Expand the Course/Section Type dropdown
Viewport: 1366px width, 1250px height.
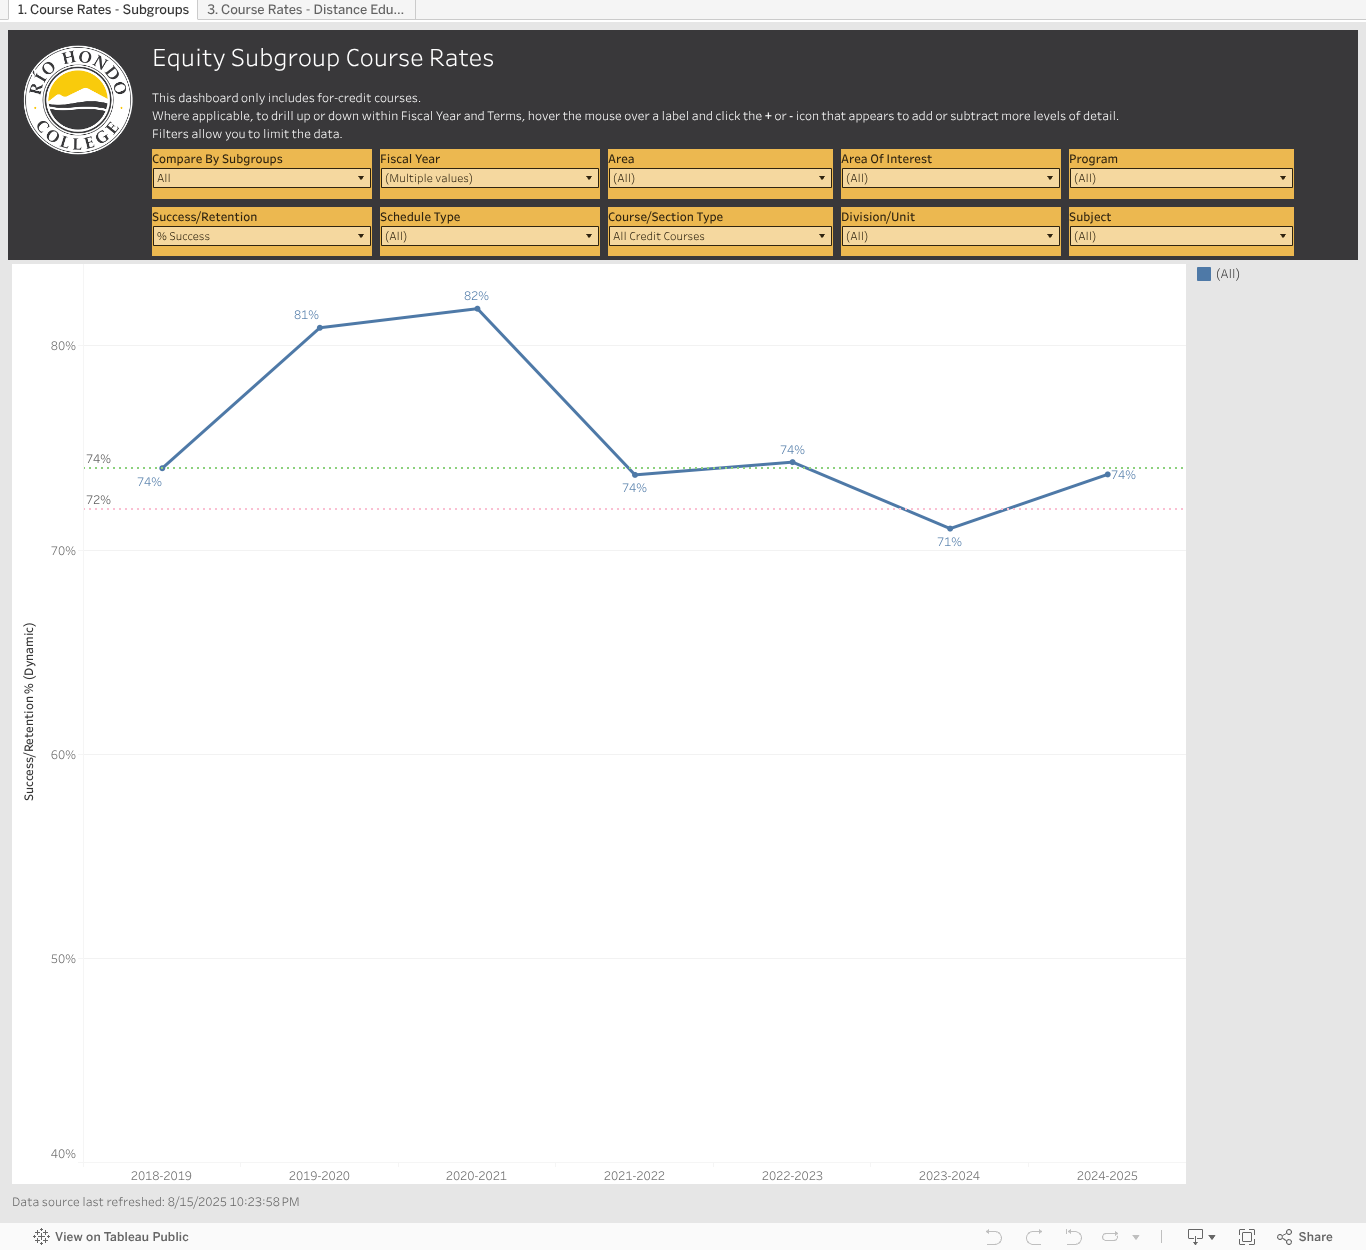(x=719, y=236)
